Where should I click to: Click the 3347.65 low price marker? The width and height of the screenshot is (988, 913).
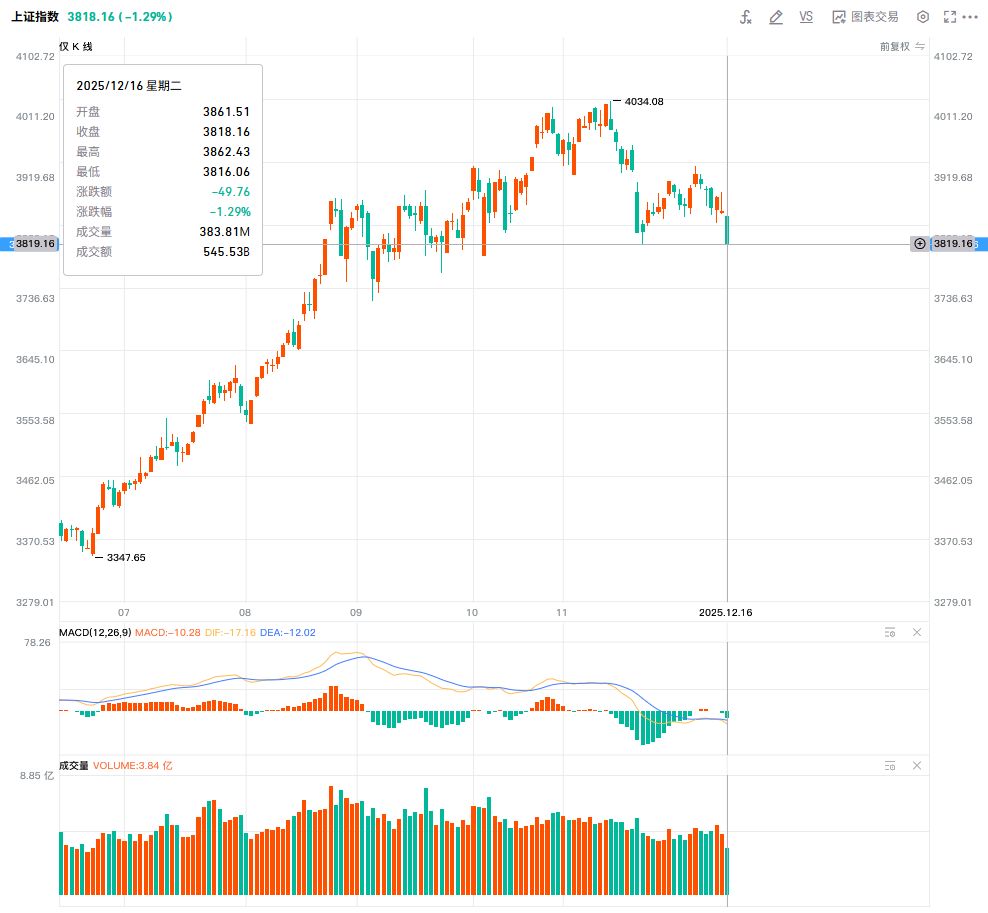point(125,557)
